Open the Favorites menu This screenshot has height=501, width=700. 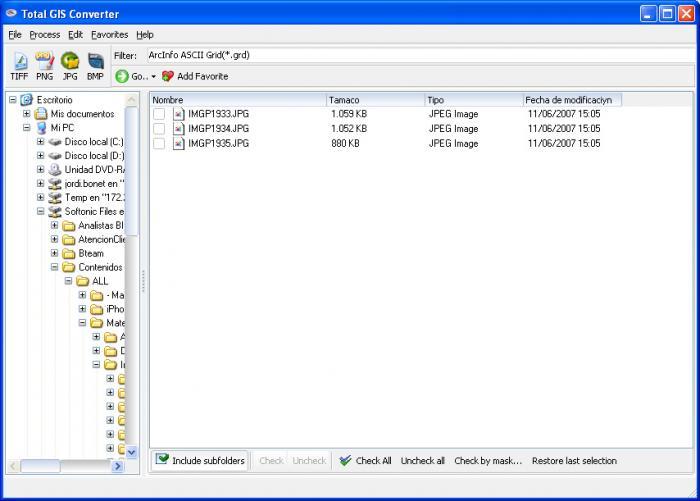pos(109,34)
